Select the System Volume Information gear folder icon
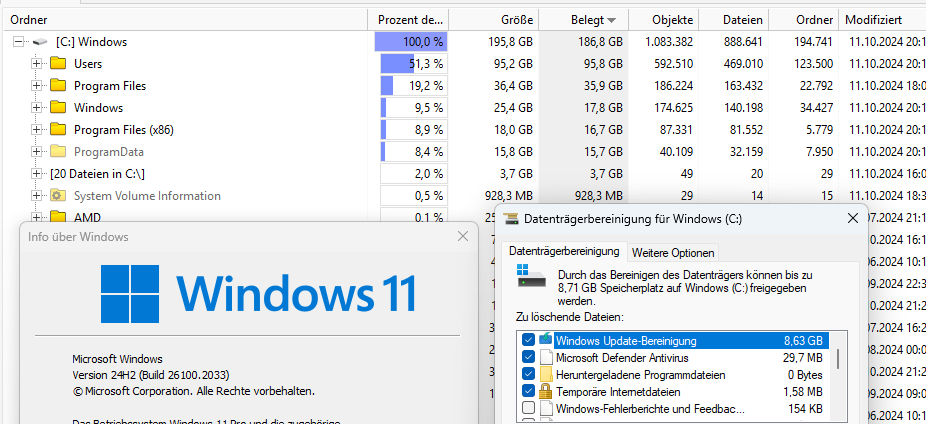The width and height of the screenshot is (926, 424). (58, 195)
